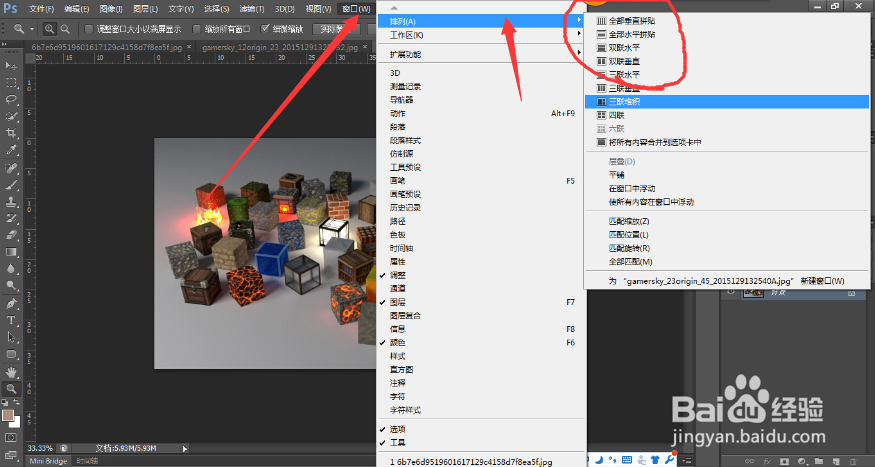Choose 全部垂直拼贴 arrangement
Screen dimensions: 875x467
[x=726, y=21]
